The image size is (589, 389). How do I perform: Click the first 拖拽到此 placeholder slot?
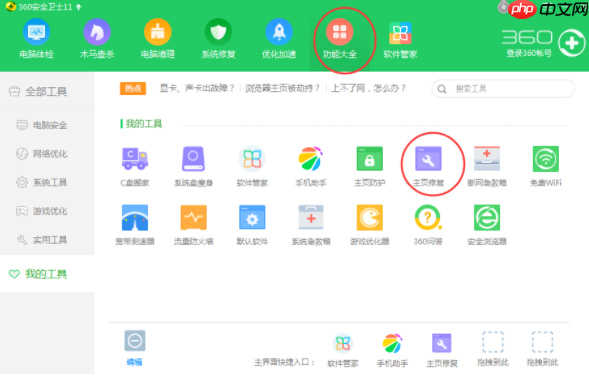click(492, 349)
